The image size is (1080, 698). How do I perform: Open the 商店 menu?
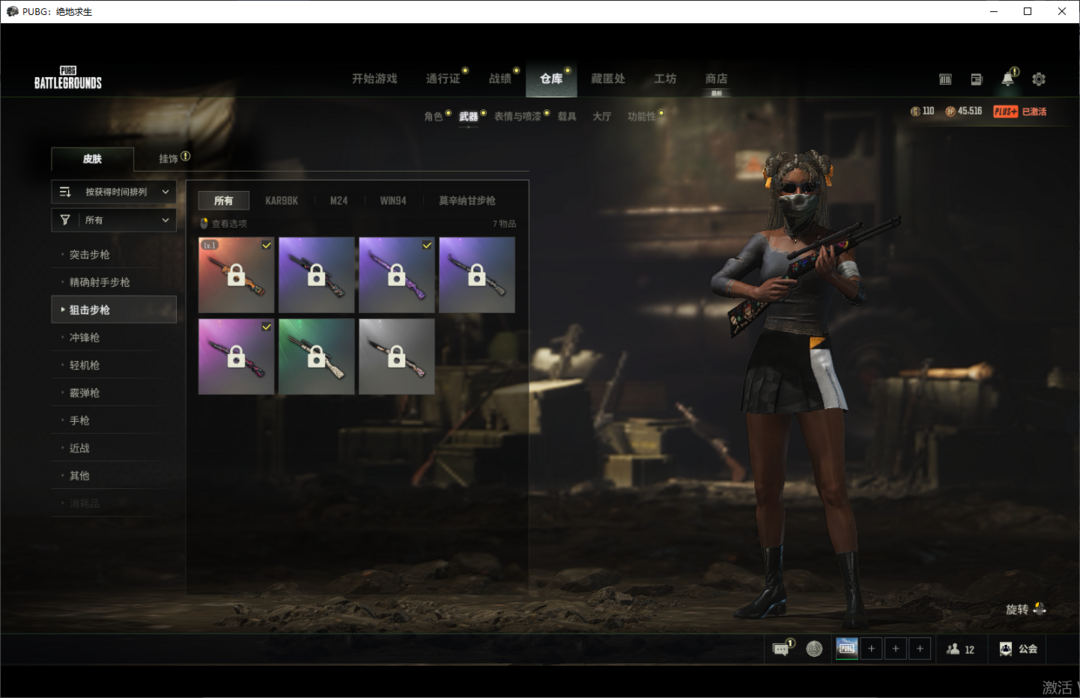(x=716, y=79)
